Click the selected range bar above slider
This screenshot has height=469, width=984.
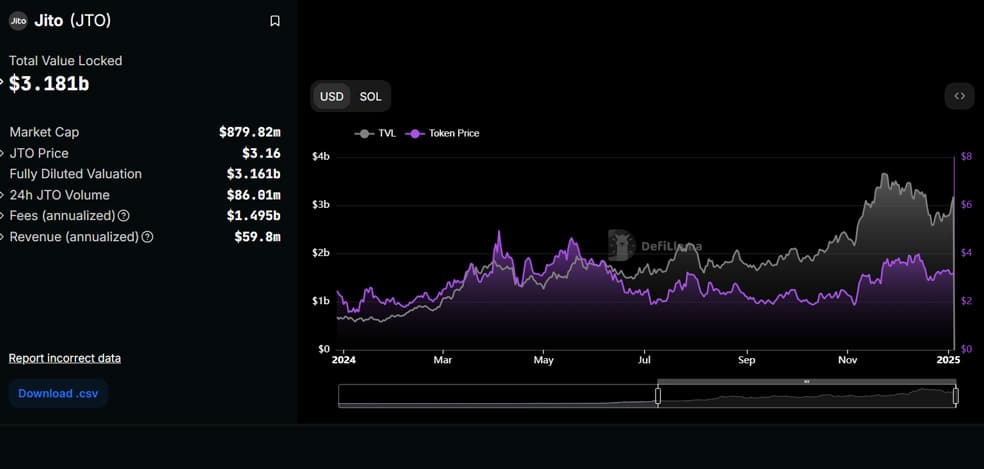[x=807, y=381]
